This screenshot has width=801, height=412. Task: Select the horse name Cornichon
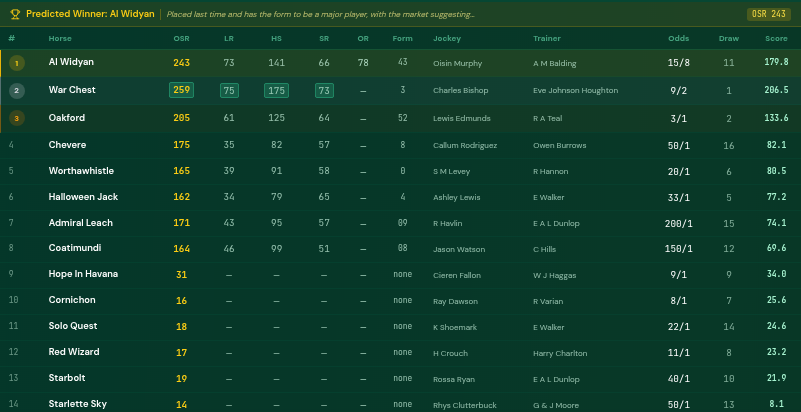coord(72,300)
